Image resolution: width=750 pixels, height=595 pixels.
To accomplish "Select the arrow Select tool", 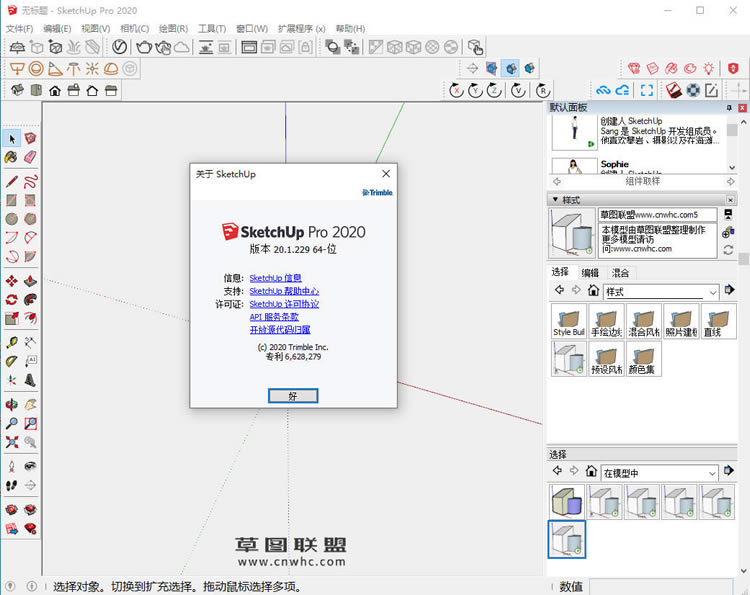I will pos(12,139).
